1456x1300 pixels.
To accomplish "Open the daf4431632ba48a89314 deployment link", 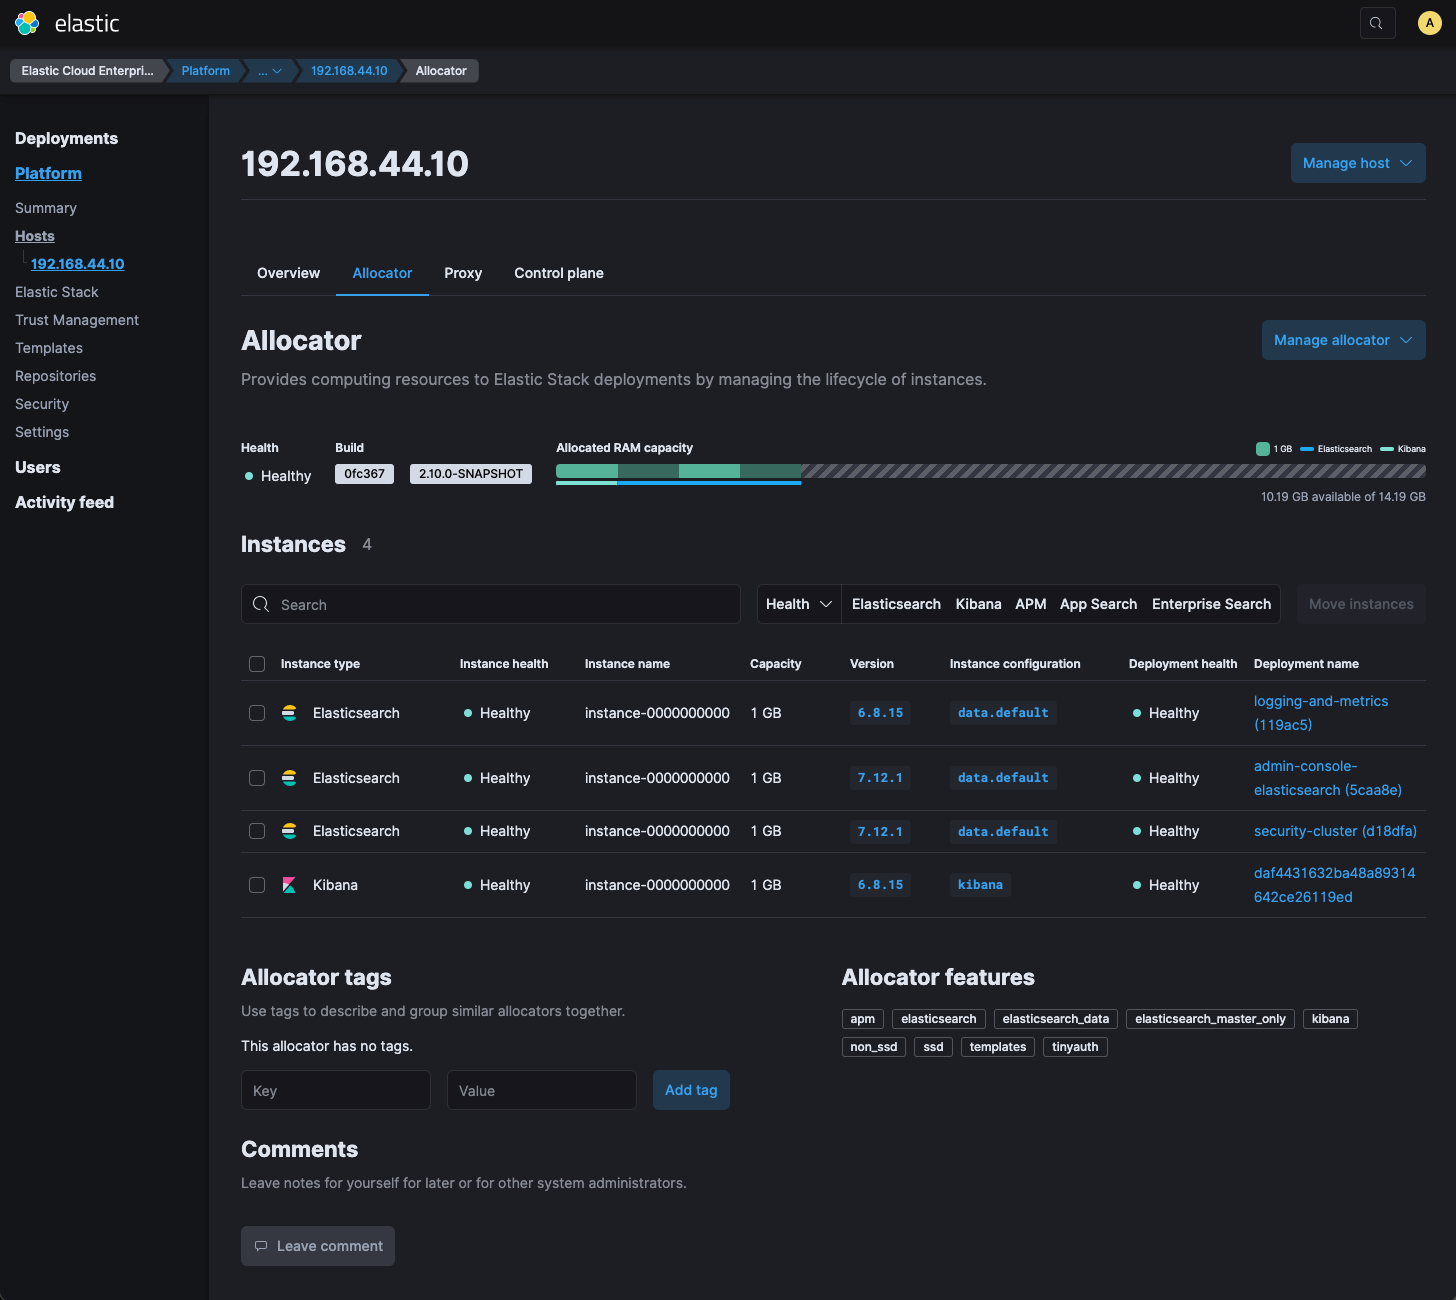I will [1335, 885].
